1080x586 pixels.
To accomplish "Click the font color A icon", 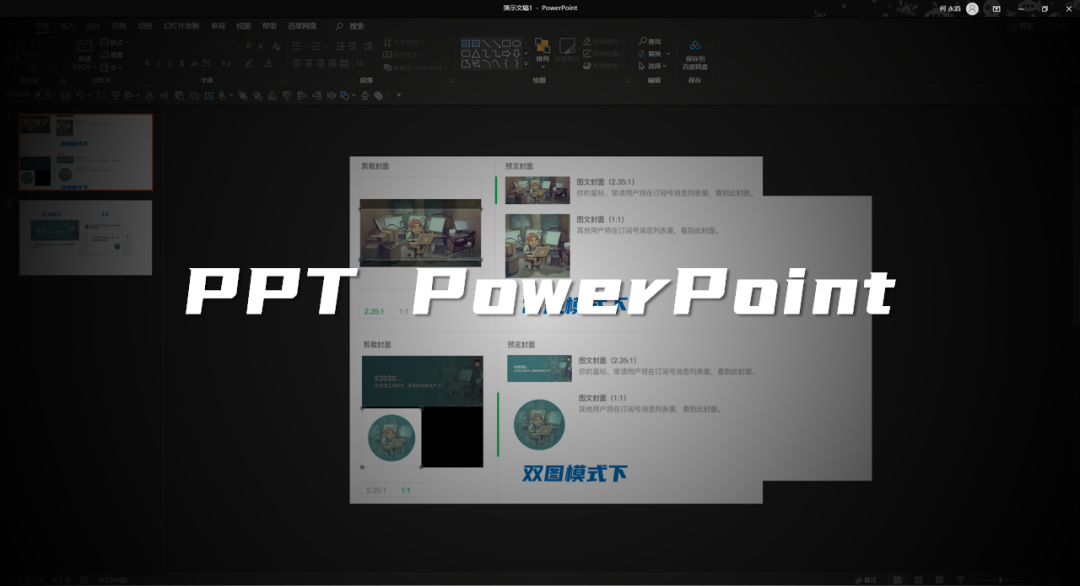I will [x=269, y=63].
